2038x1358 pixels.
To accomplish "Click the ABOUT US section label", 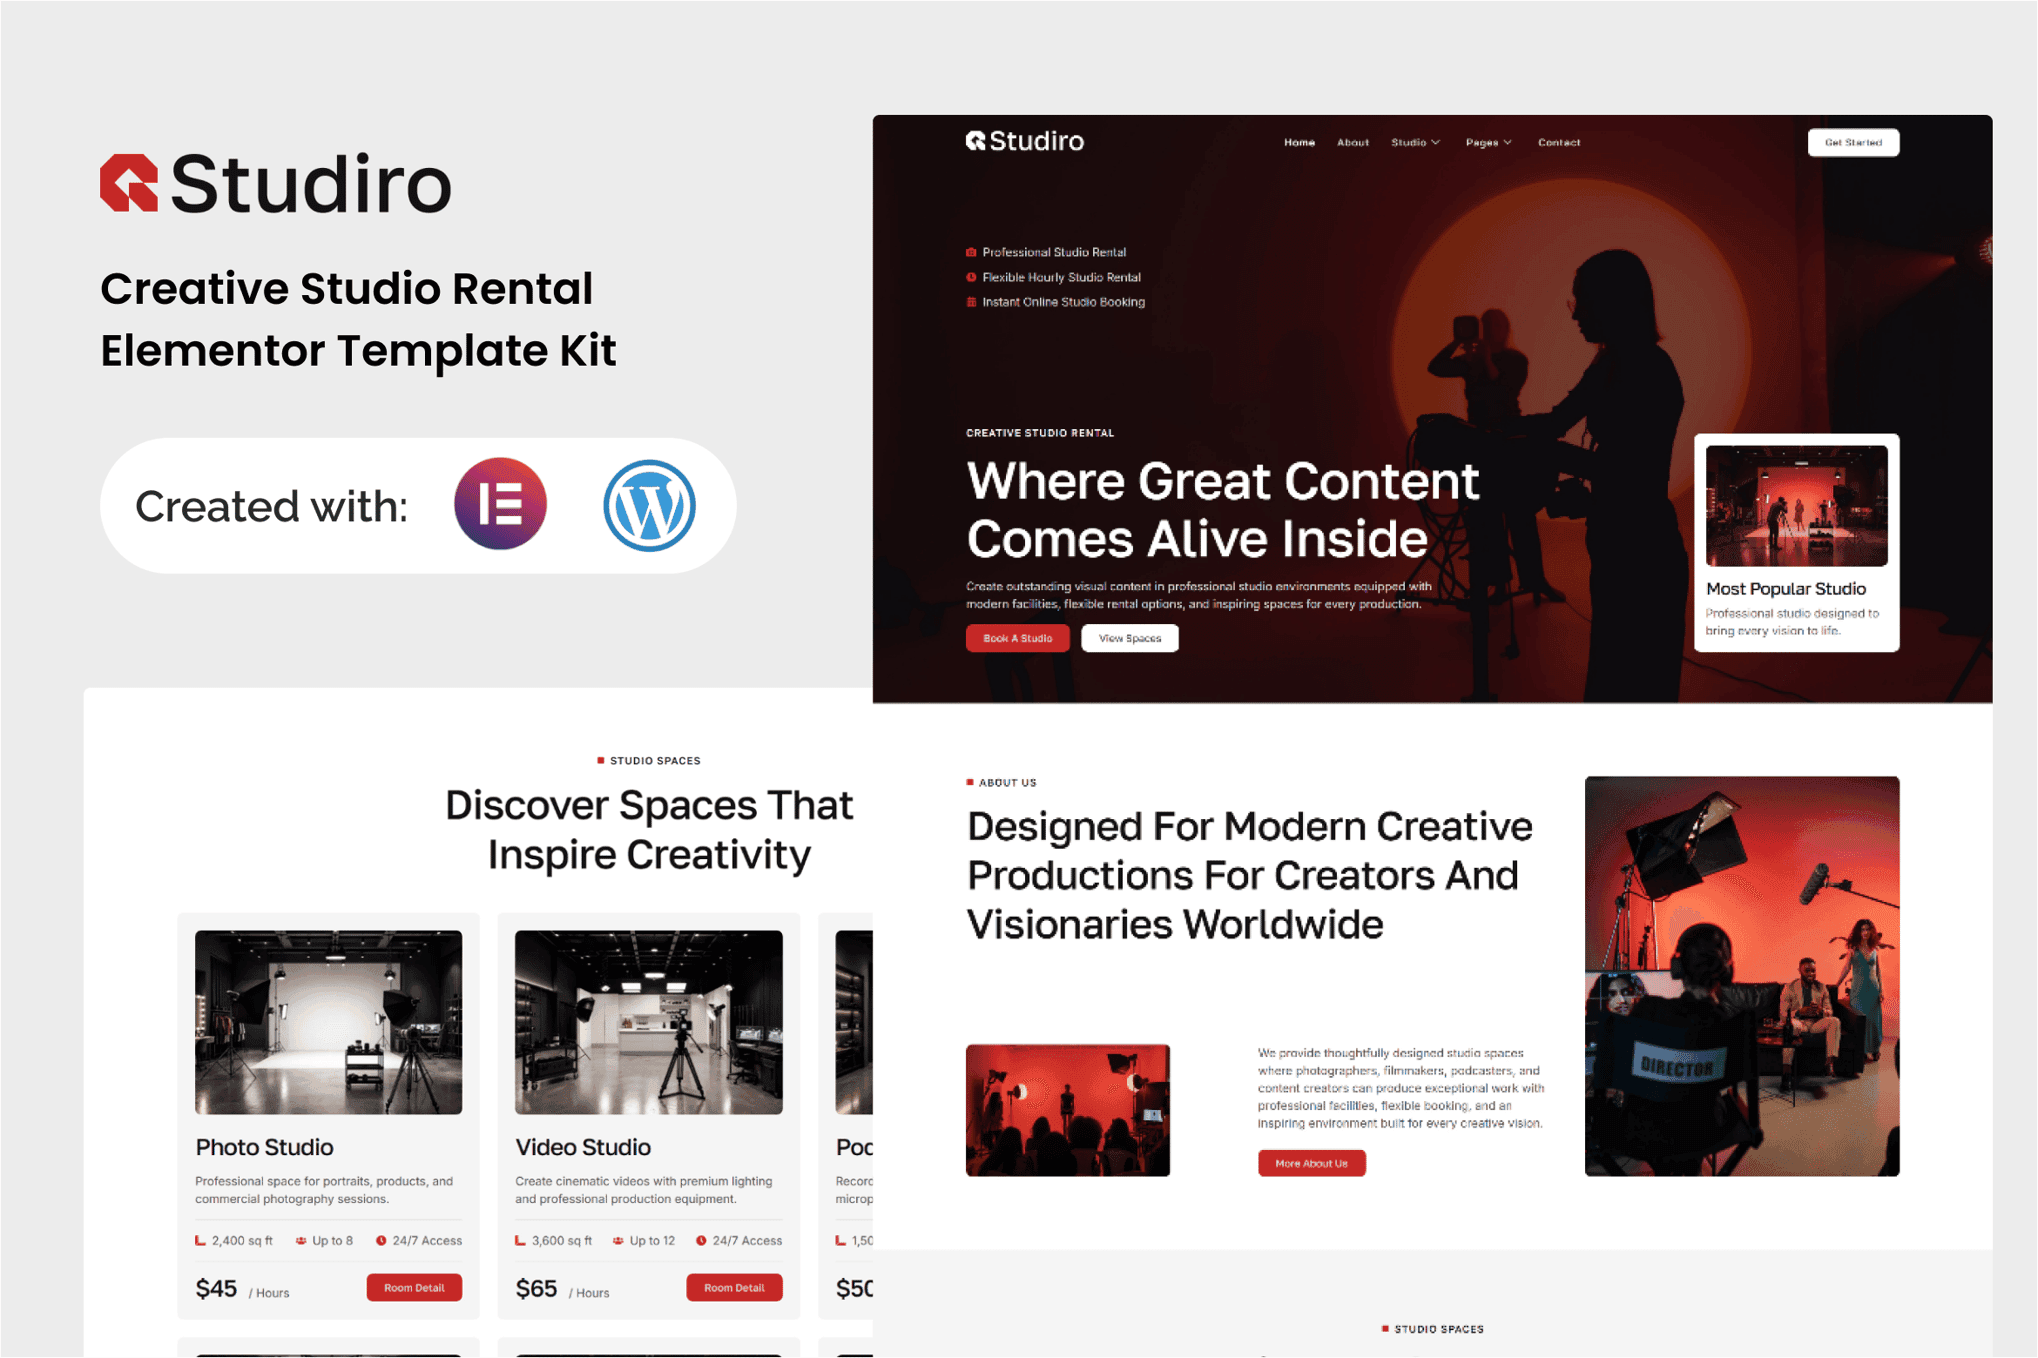I will pos(1007,783).
